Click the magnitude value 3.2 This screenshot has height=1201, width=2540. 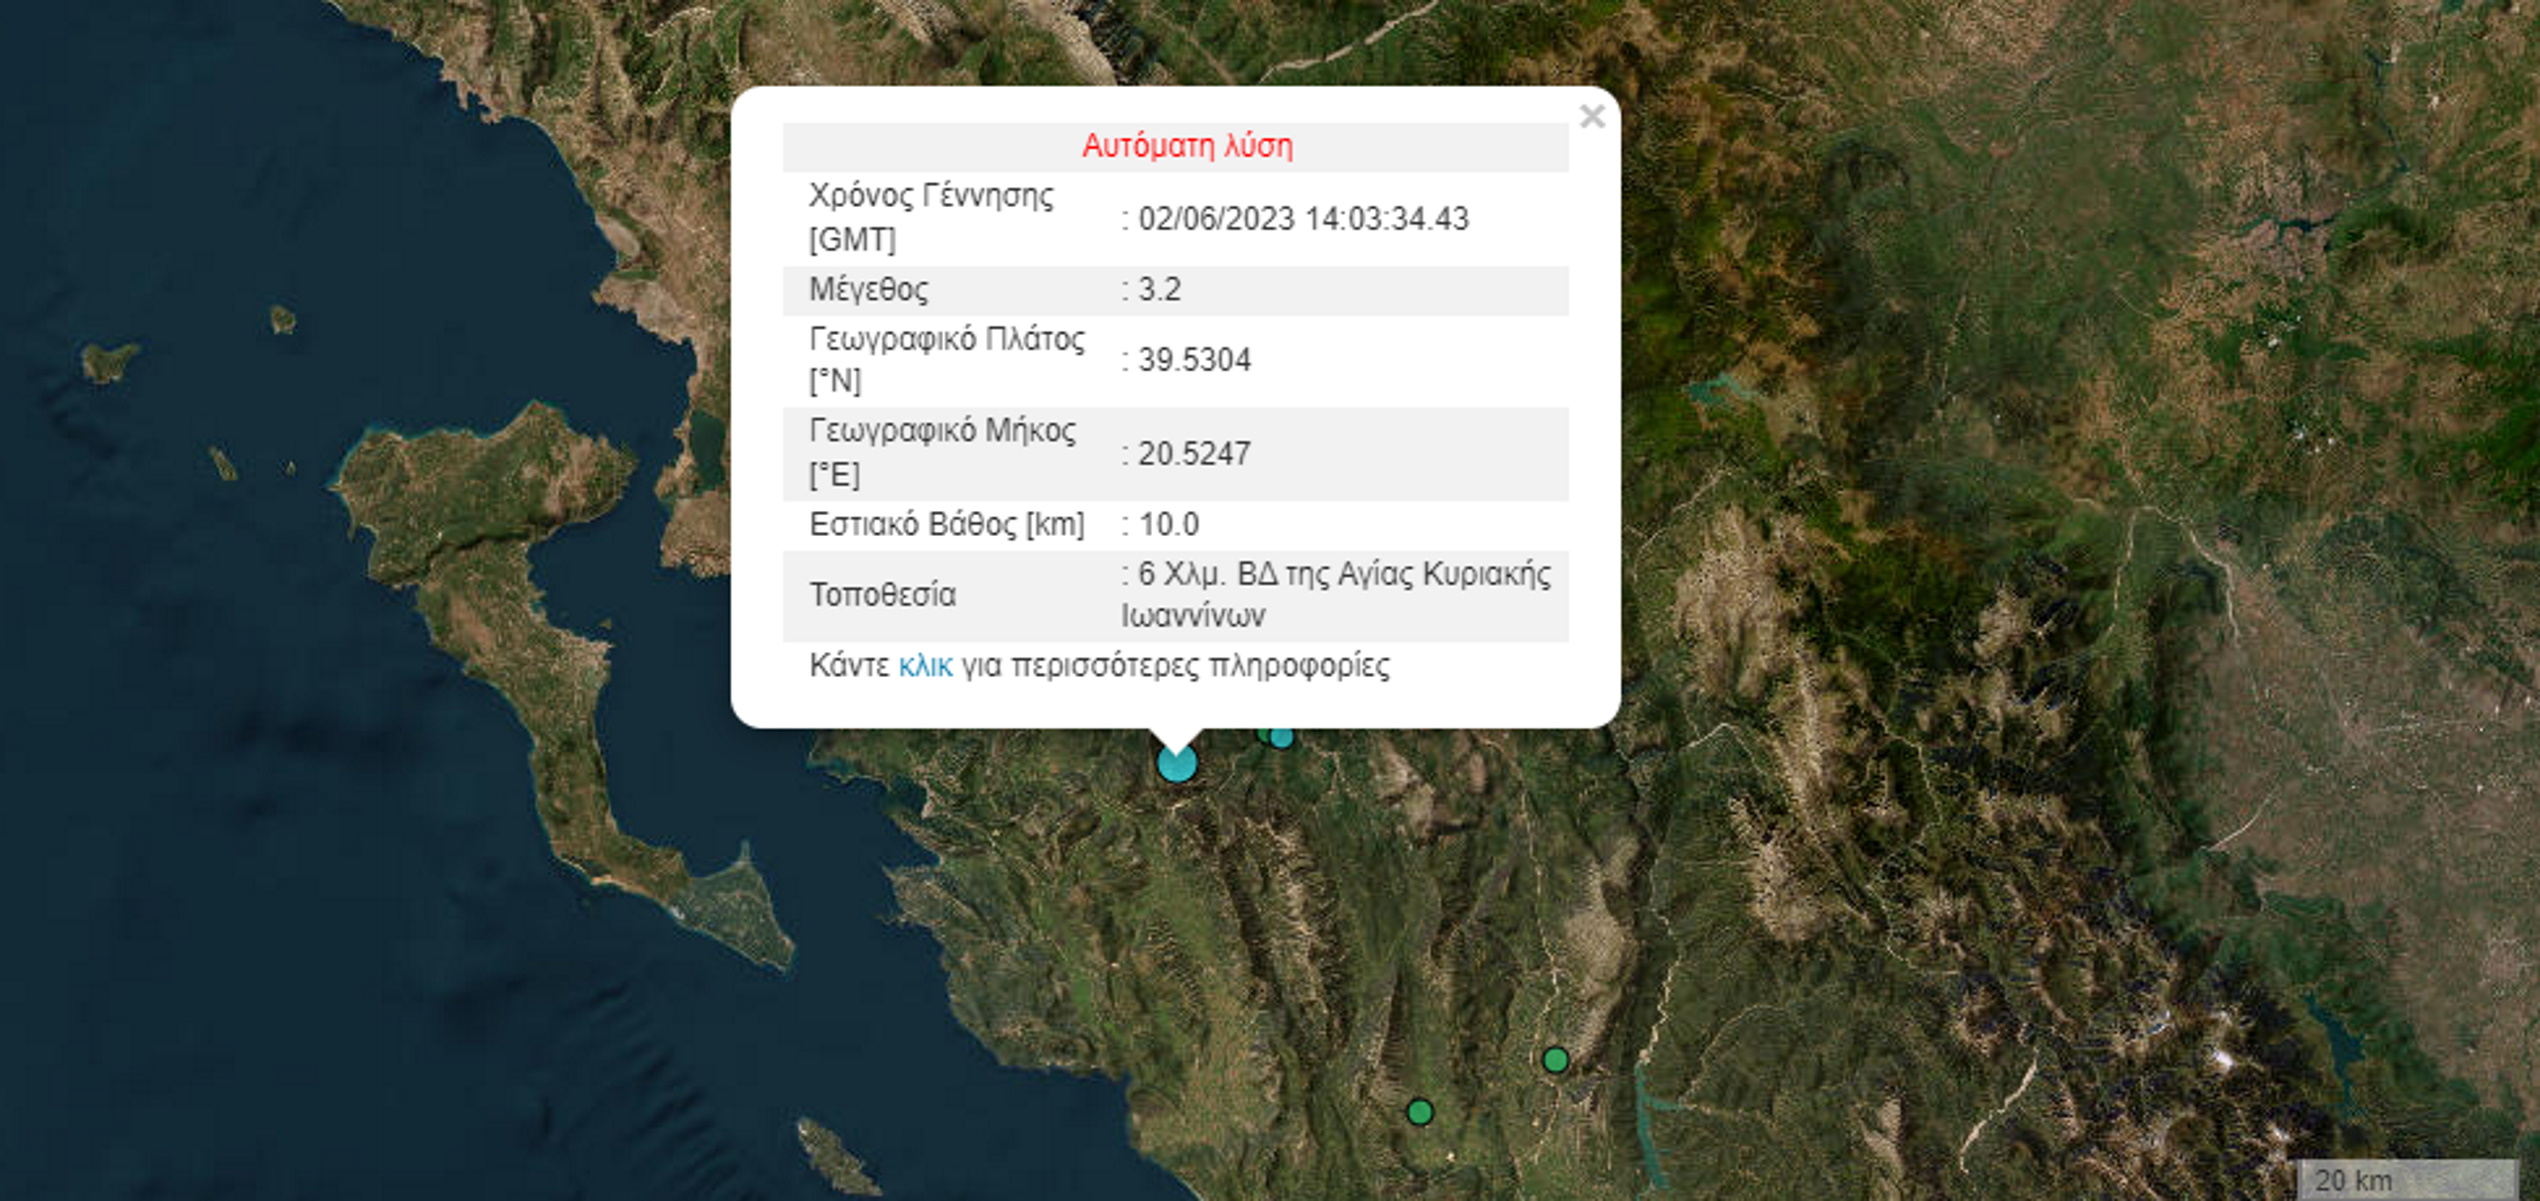click(x=1160, y=290)
